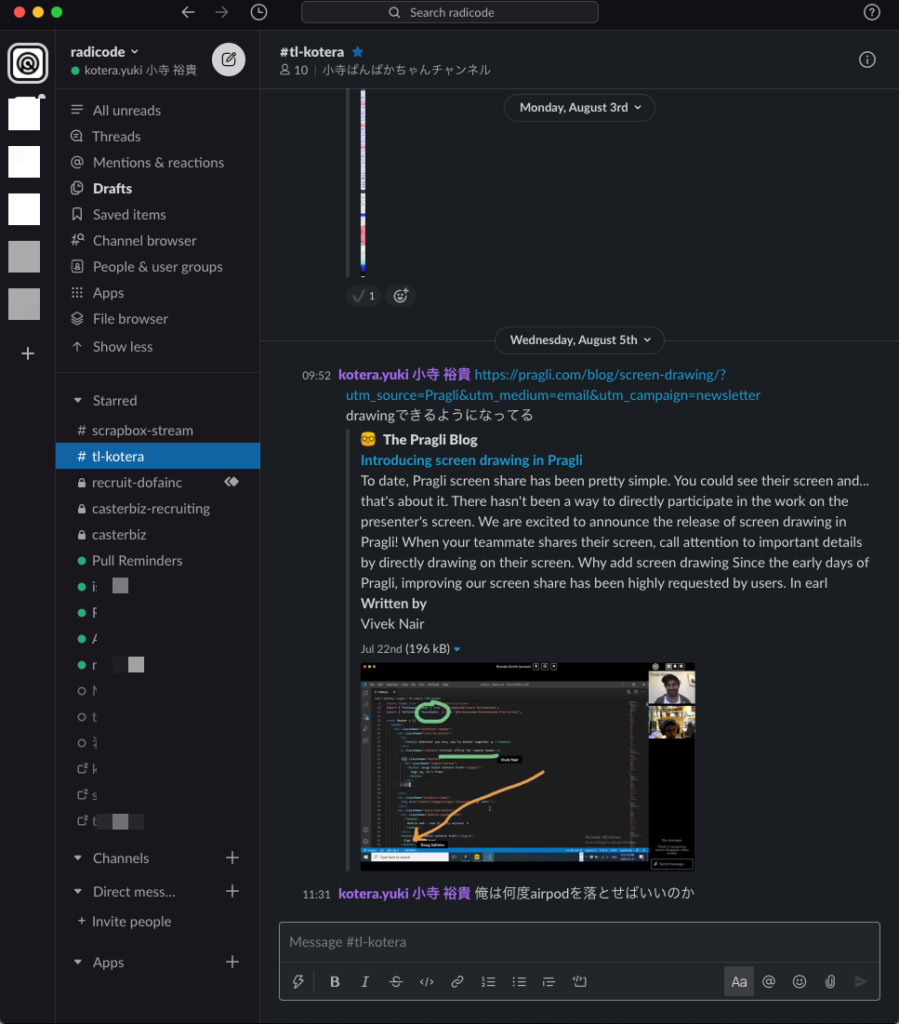Open the tall image attachment thumbnail

[x=363, y=183]
